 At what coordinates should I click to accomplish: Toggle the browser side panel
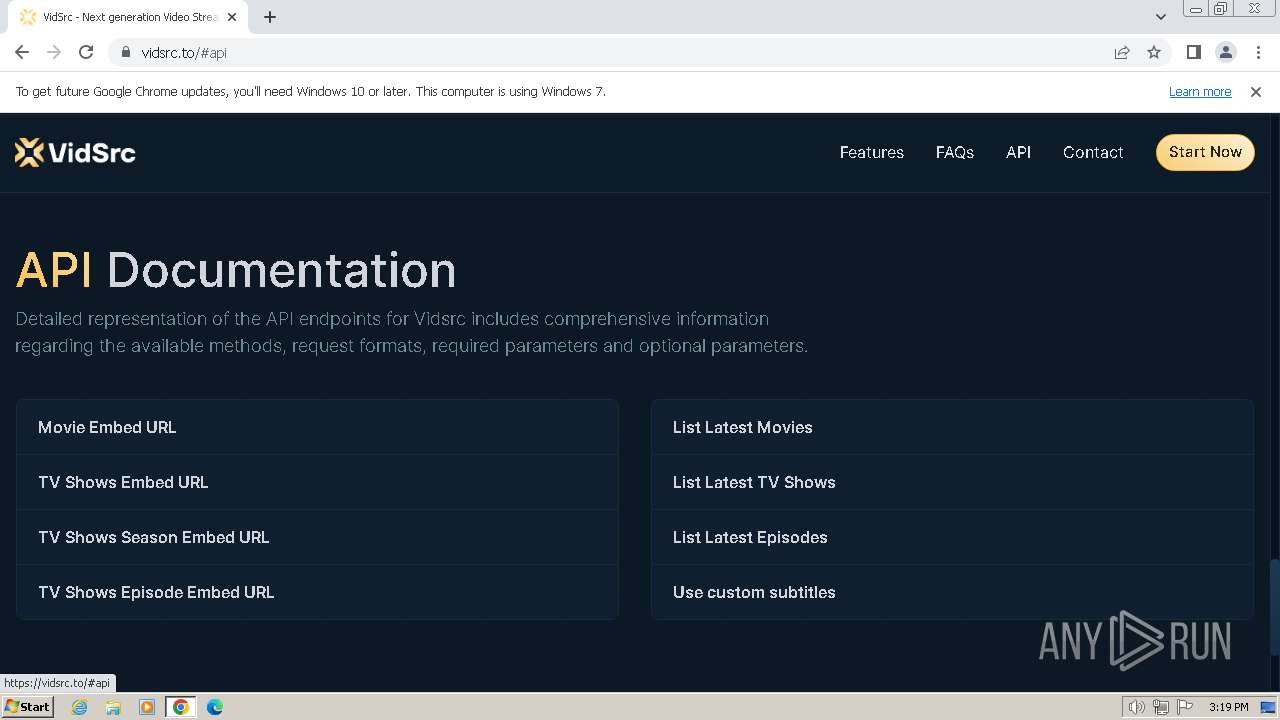click(1193, 52)
